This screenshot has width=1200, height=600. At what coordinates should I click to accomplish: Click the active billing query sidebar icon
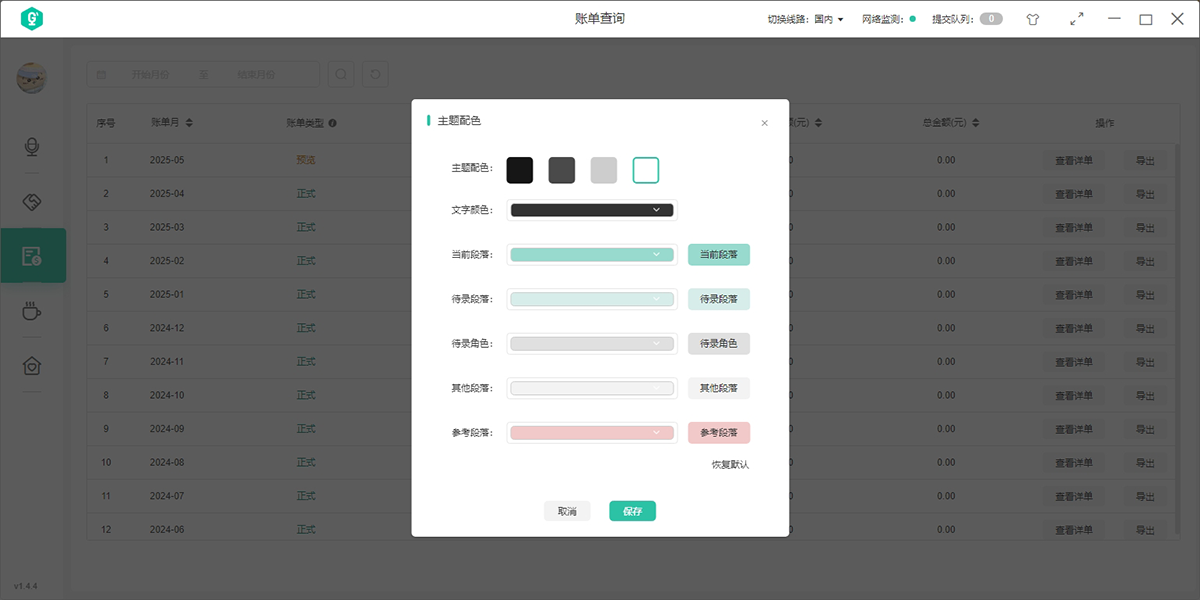(x=32, y=255)
